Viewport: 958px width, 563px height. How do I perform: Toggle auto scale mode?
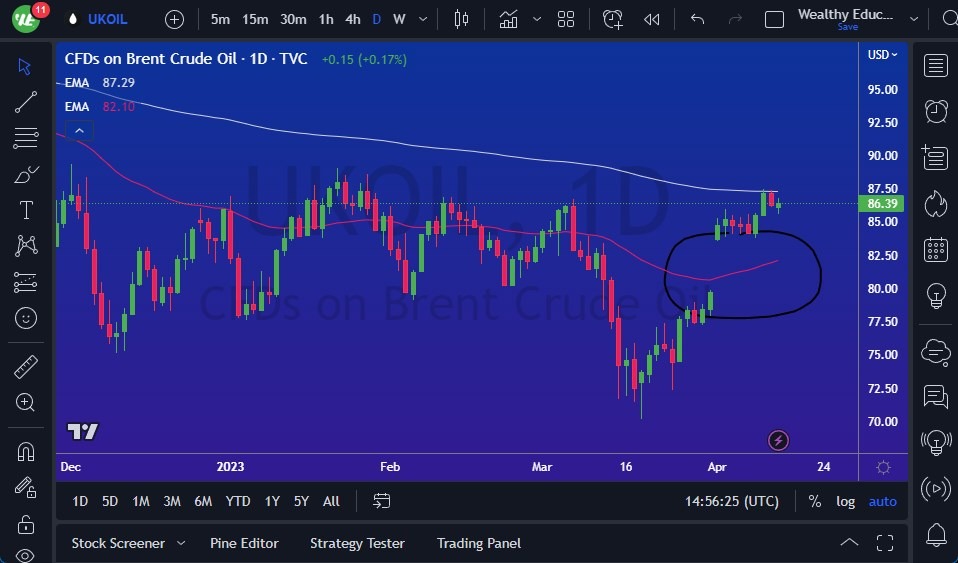[882, 501]
